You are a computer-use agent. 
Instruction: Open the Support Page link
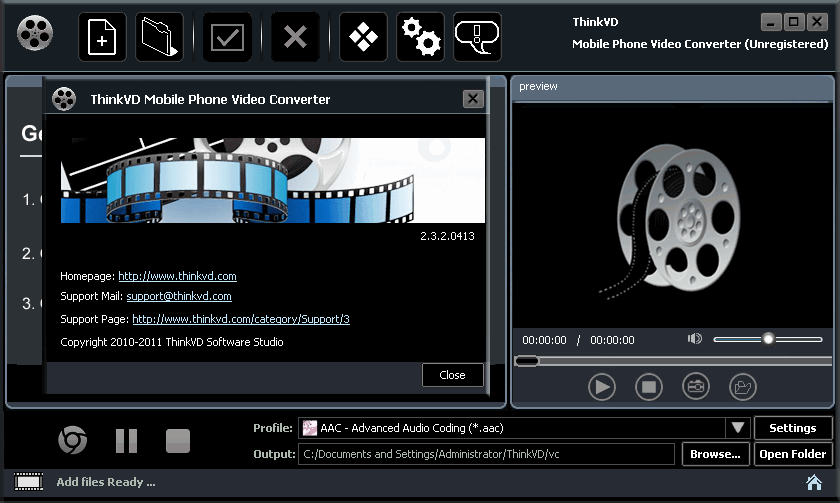[241, 319]
